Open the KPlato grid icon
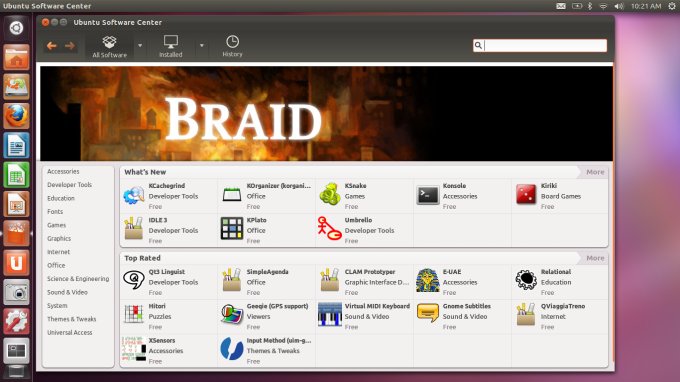The width and height of the screenshot is (680, 382). 232,229
